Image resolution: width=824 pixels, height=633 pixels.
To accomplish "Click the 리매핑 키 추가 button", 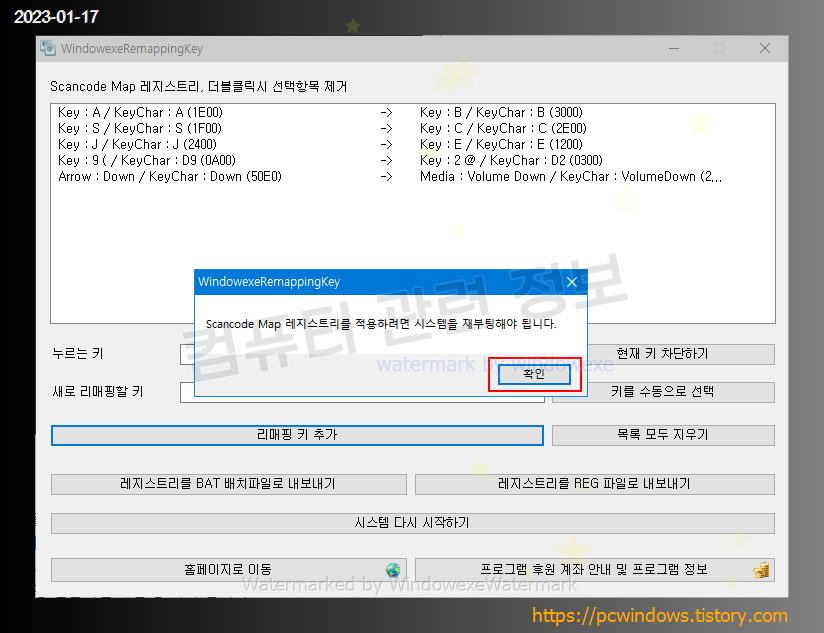I will pyautogui.click(x=297, y=435).
